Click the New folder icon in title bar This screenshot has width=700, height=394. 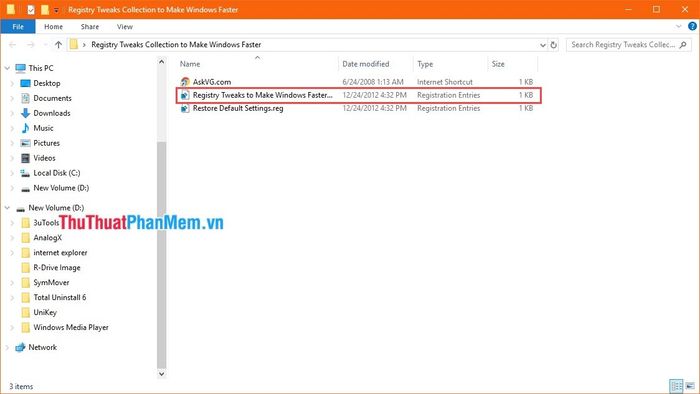(45, 9)
